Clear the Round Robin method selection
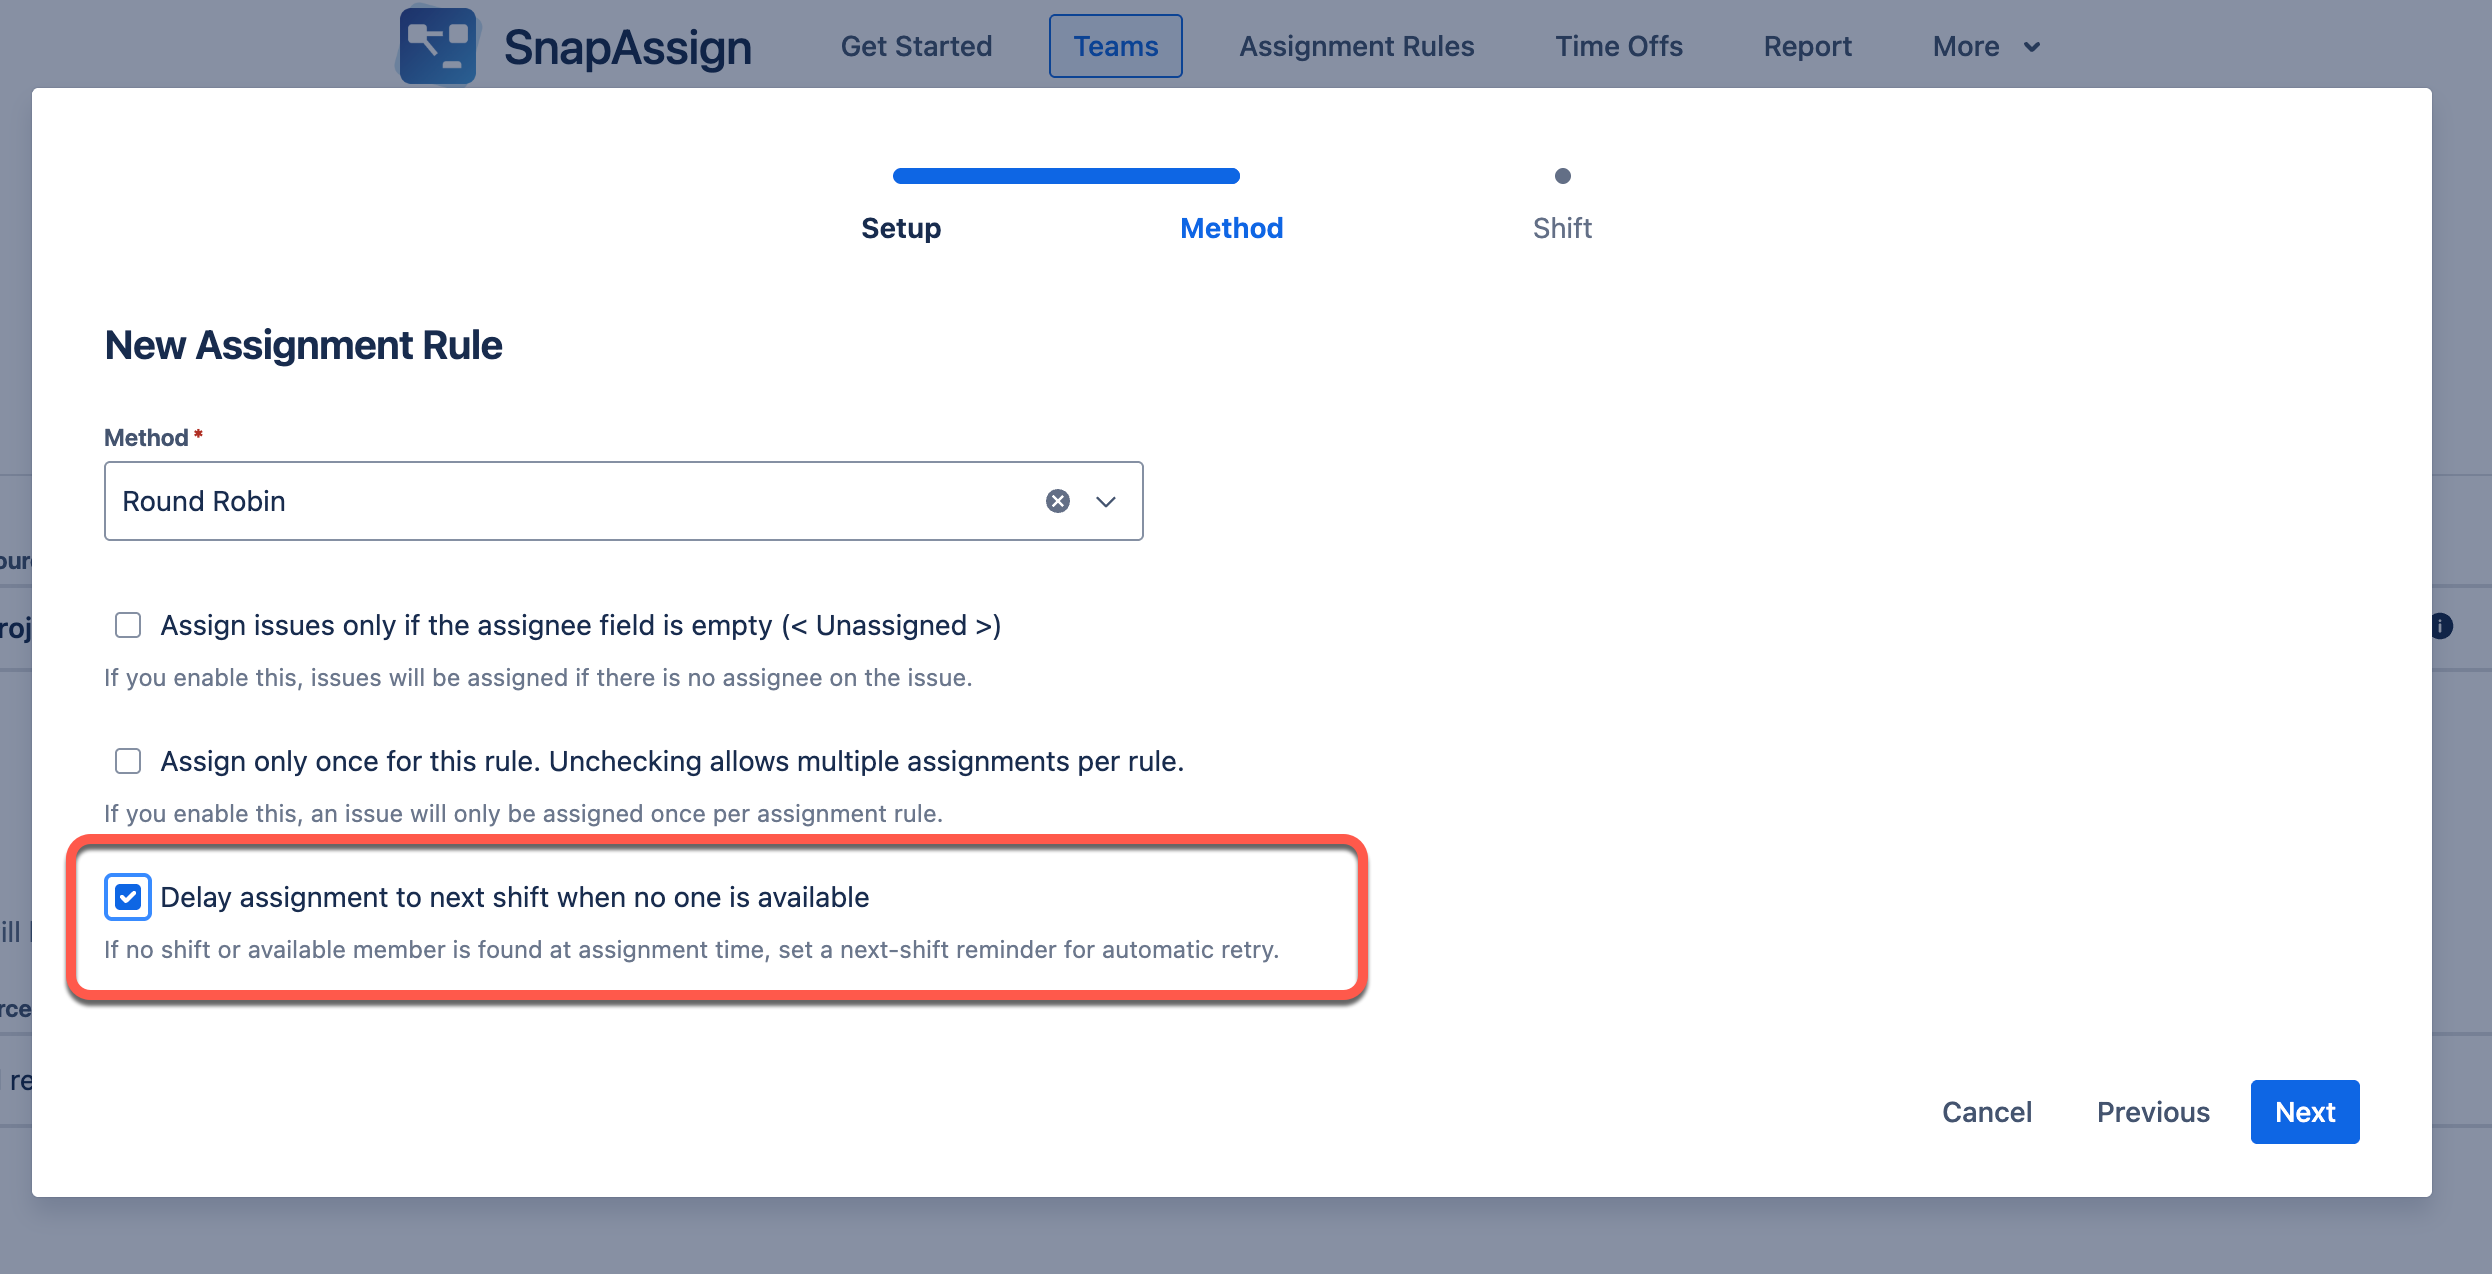The width and height of the screenshot is (2492, 1274). (1057, 501)
